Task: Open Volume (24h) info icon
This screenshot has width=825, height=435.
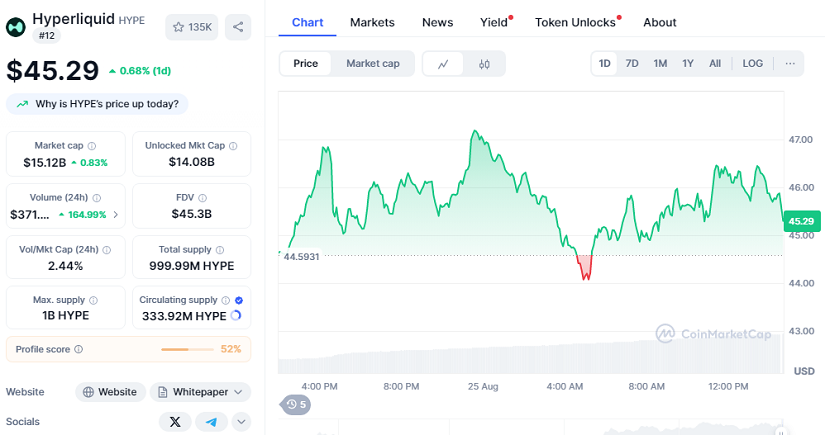Action: pyautogui.click(x=96, y=198)
